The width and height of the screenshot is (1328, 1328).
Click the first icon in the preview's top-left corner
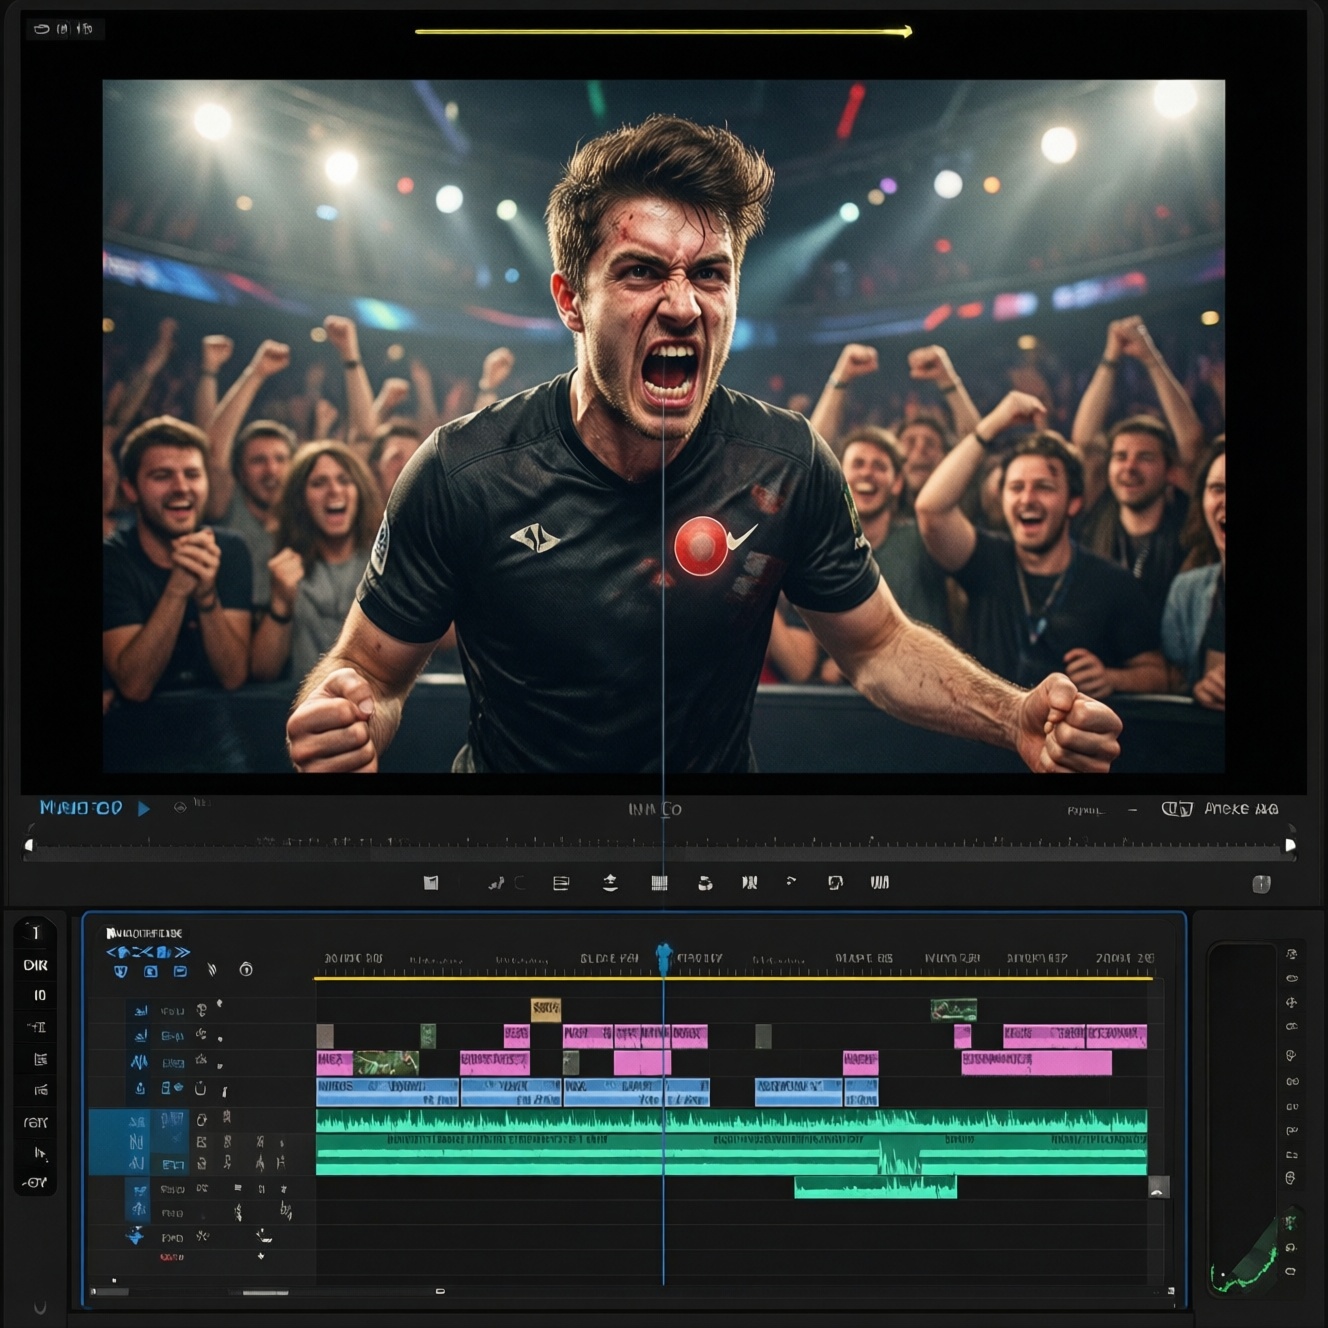(42, 29)
